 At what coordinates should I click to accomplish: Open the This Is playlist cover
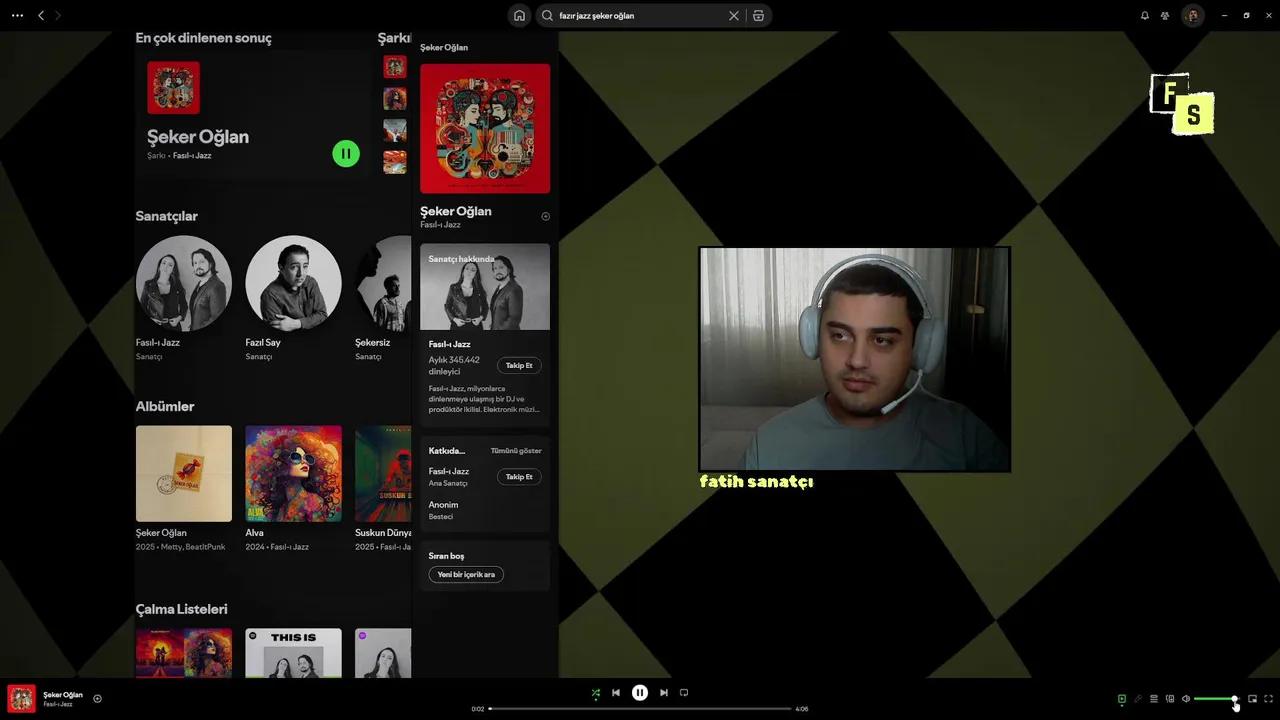(x=293, y=653)
